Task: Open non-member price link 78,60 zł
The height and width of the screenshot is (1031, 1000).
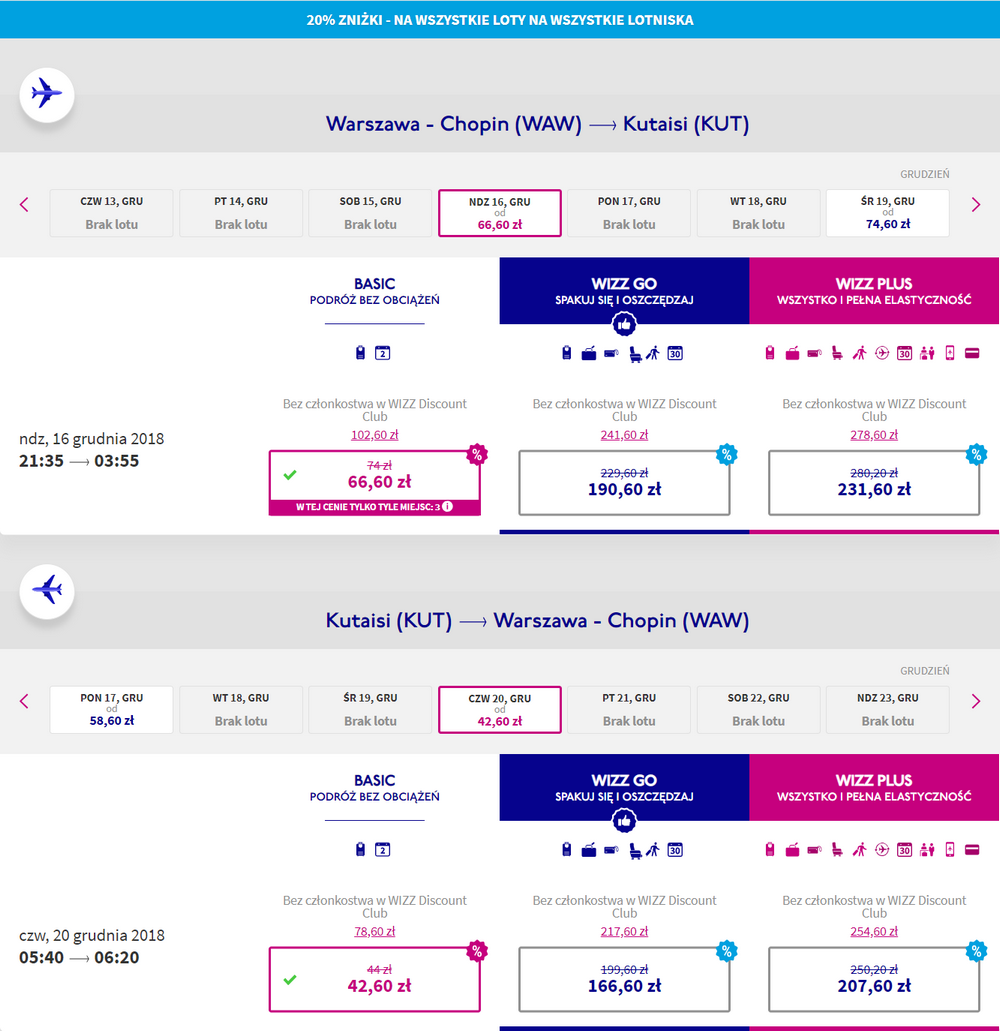Action: tap(375, 931)
